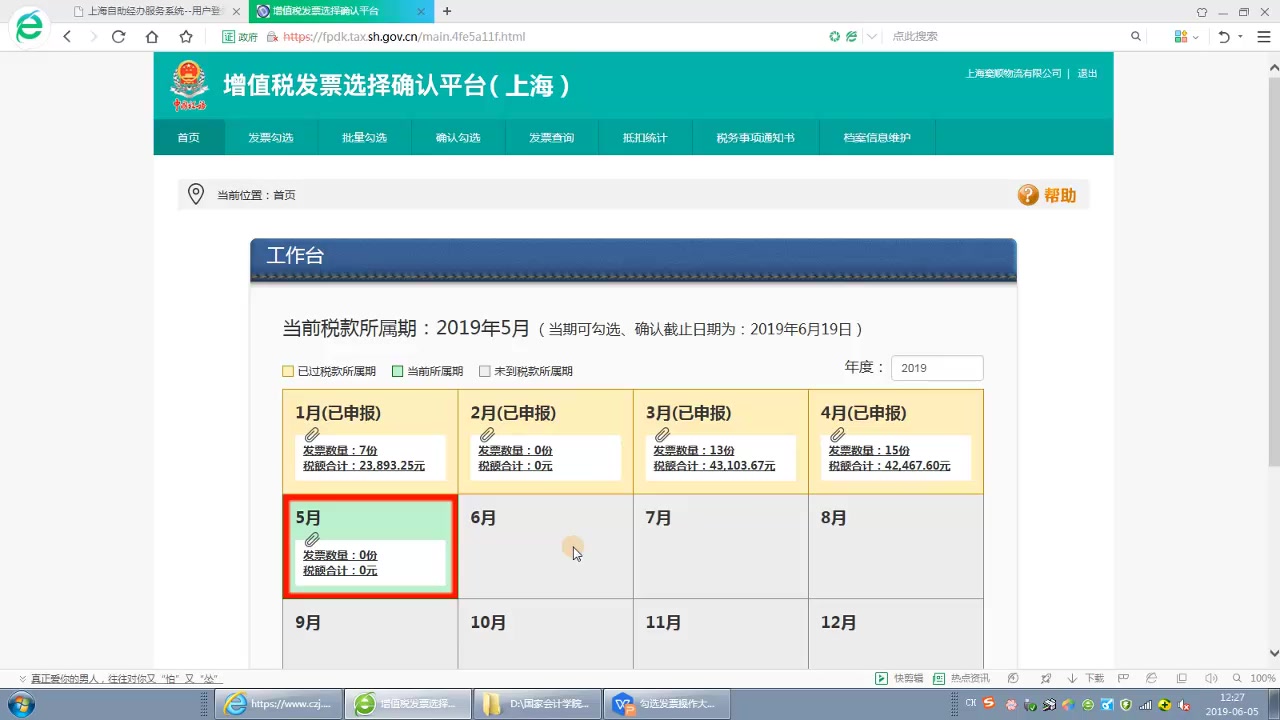Expand the address bar dropdown chevron
Viewport: 1280px width, 720px height.
(x=870, y=36)
